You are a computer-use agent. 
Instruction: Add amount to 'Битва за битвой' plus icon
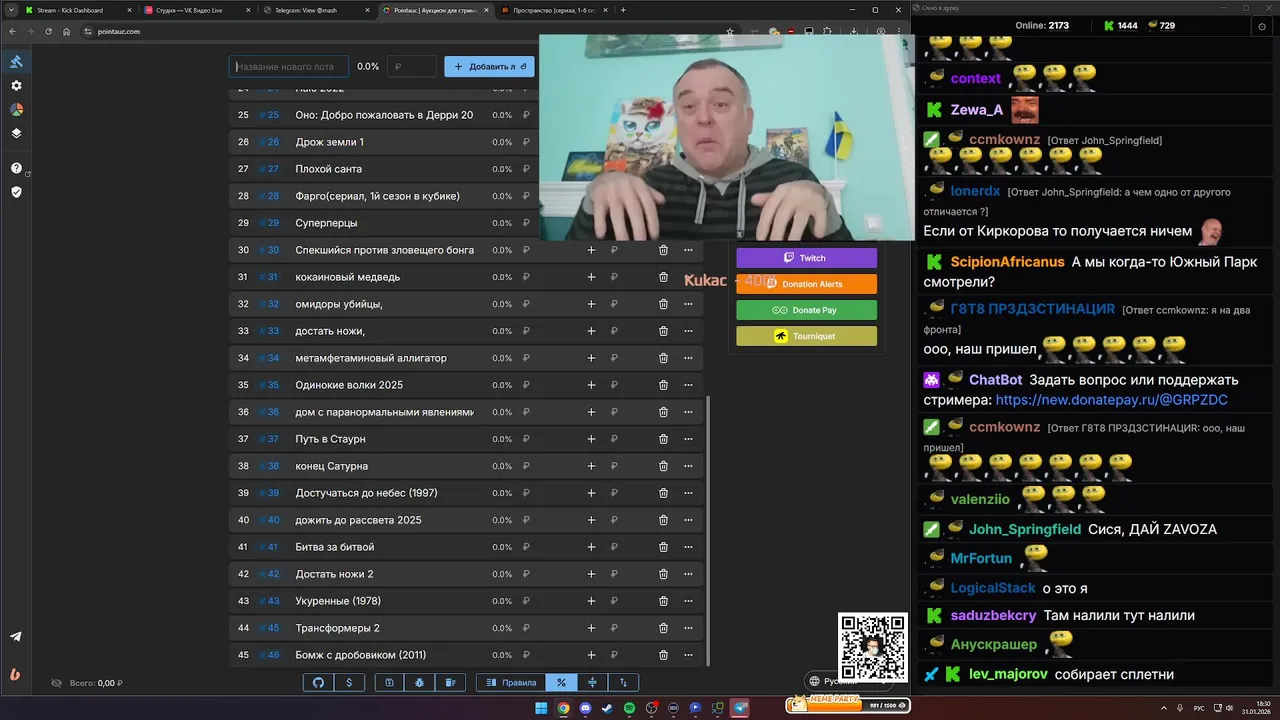pos(591,547)
